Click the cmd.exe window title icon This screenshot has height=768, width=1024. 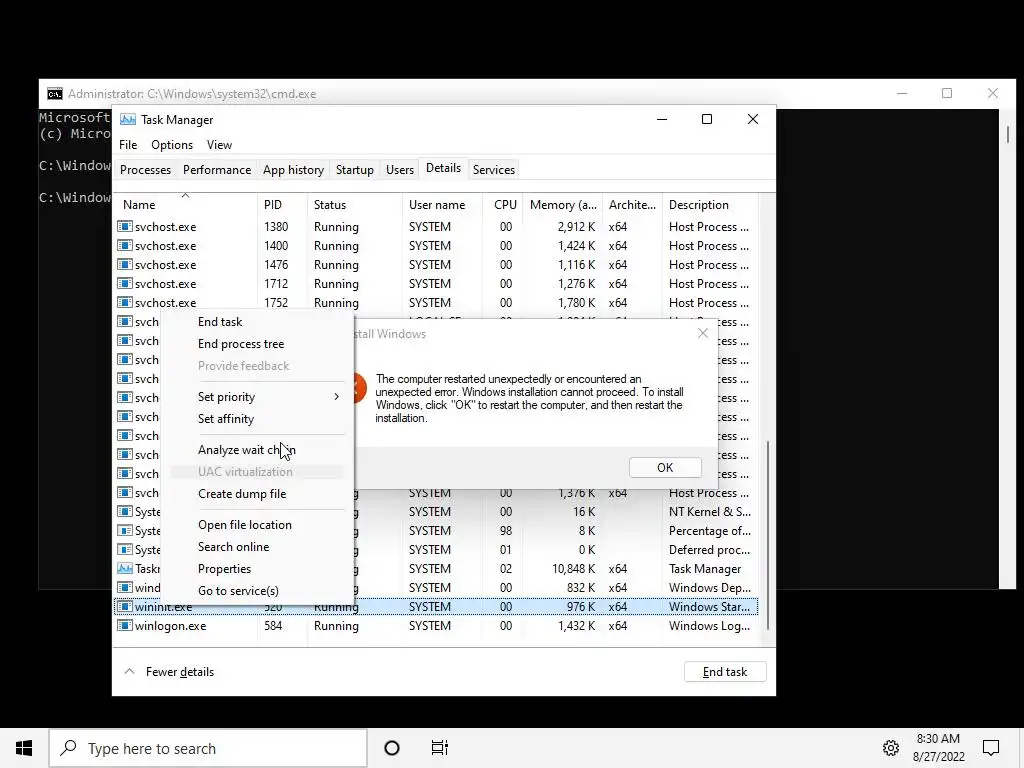[55, 94]
